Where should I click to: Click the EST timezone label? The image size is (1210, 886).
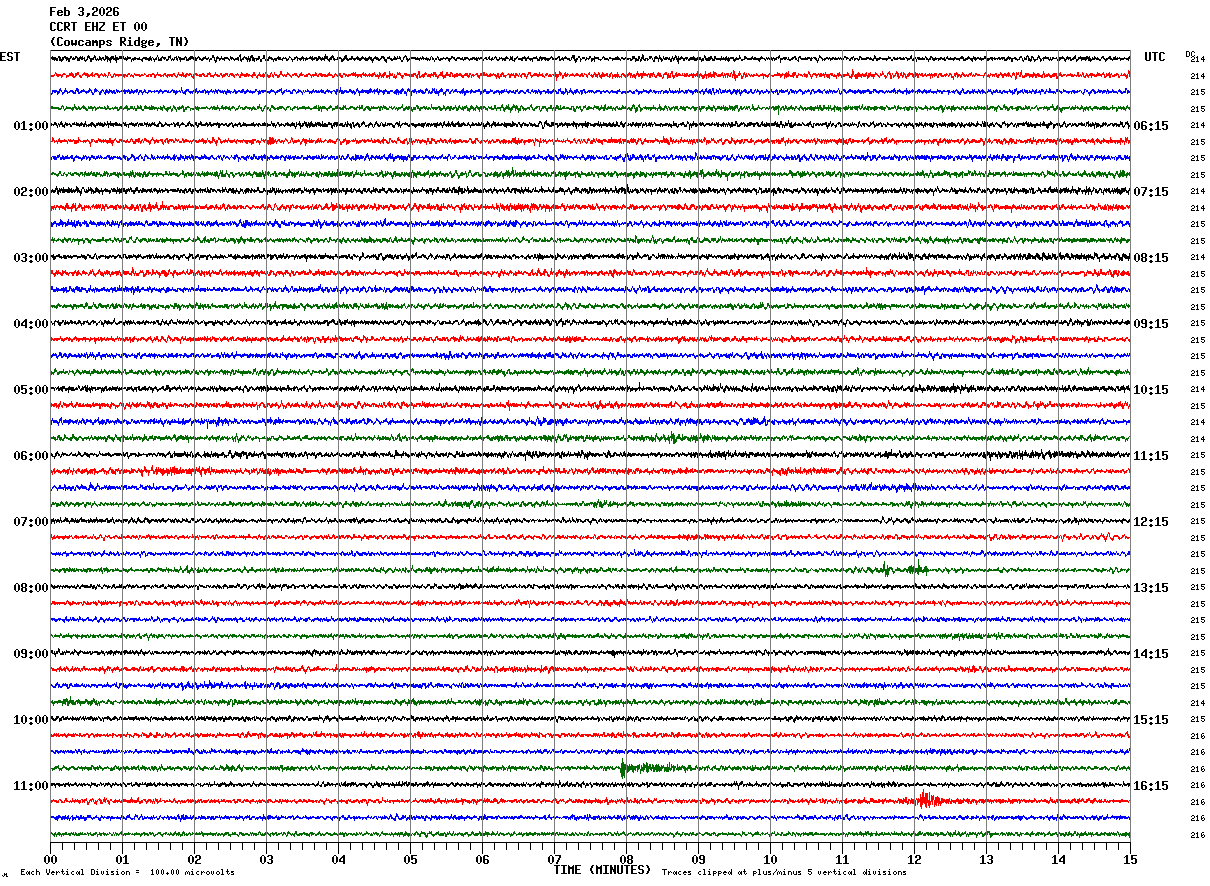click(x=10, y=57)
